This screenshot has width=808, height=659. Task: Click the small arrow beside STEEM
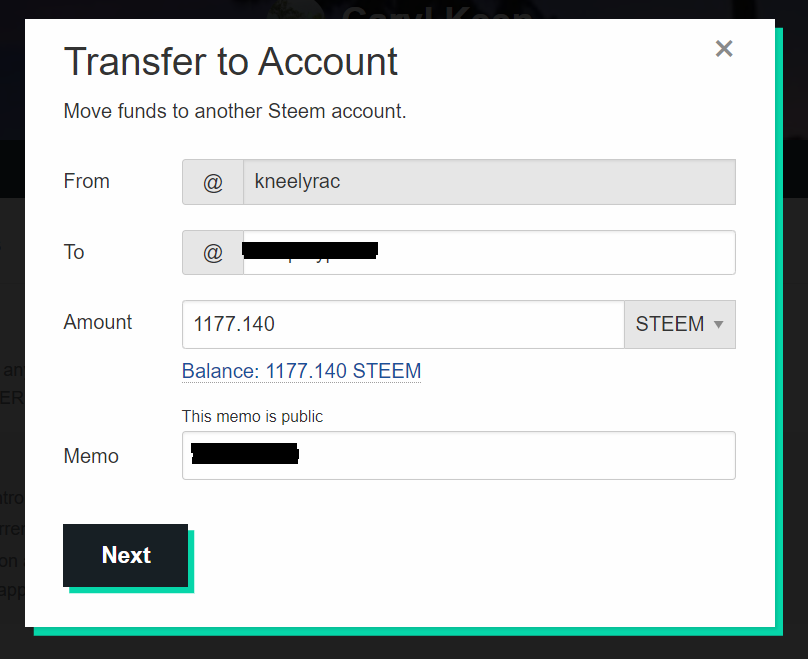pos(718,325)
